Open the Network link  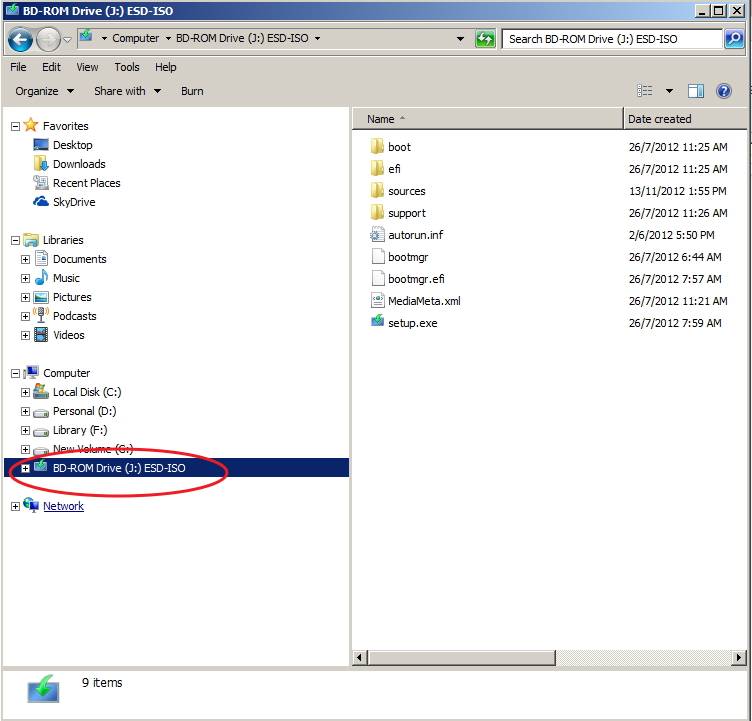[63, 506]
